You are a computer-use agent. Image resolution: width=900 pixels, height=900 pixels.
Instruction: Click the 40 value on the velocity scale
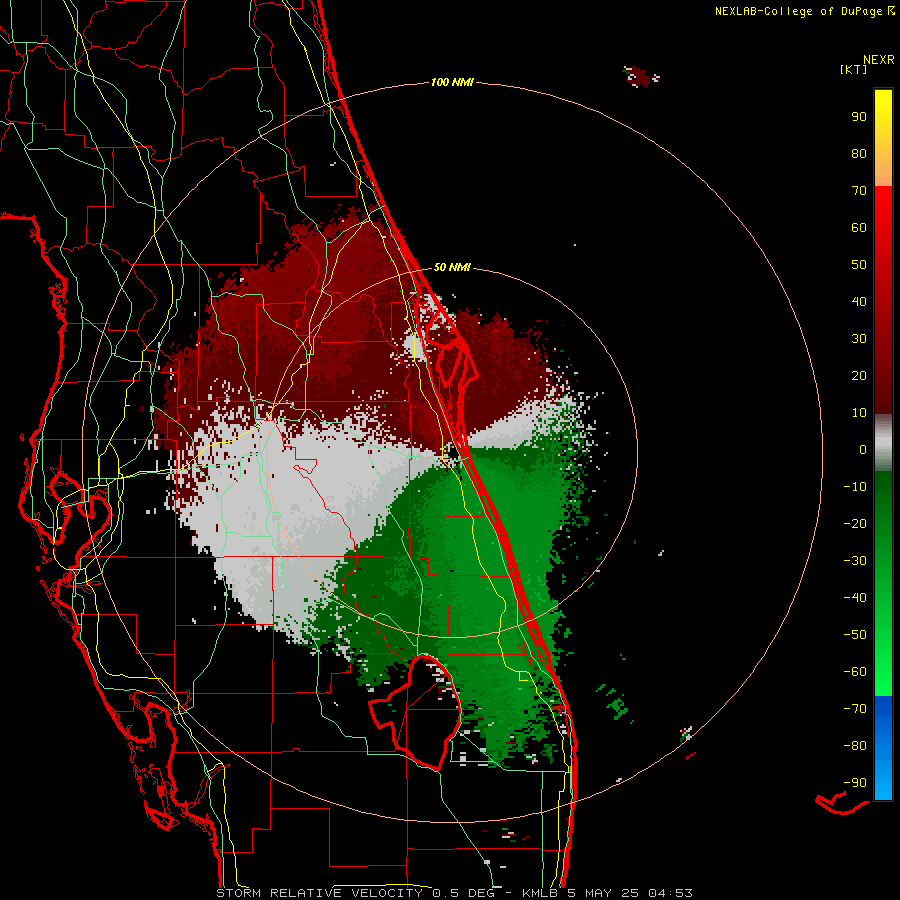tap(859, 301)
